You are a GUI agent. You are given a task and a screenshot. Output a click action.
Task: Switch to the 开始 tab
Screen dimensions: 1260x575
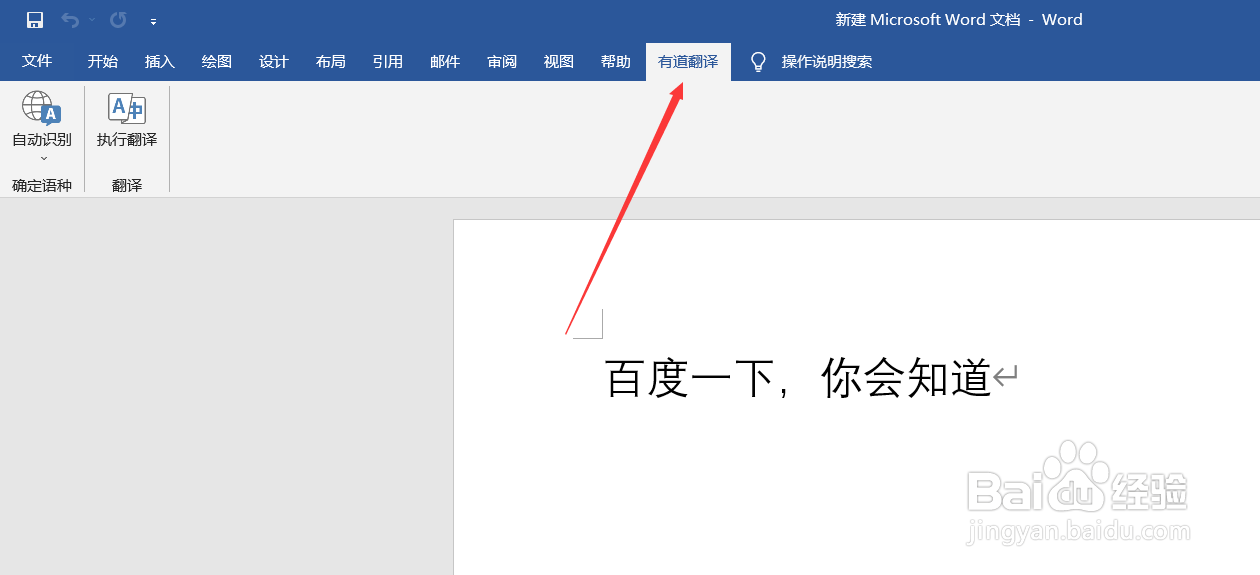click(x=102, y=61)
